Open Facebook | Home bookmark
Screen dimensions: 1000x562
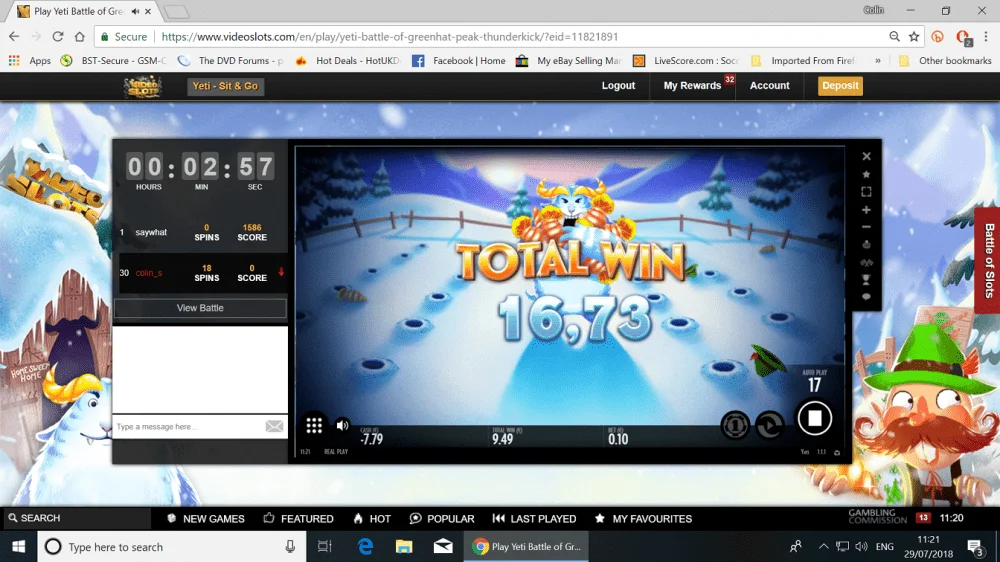[459, 61]
